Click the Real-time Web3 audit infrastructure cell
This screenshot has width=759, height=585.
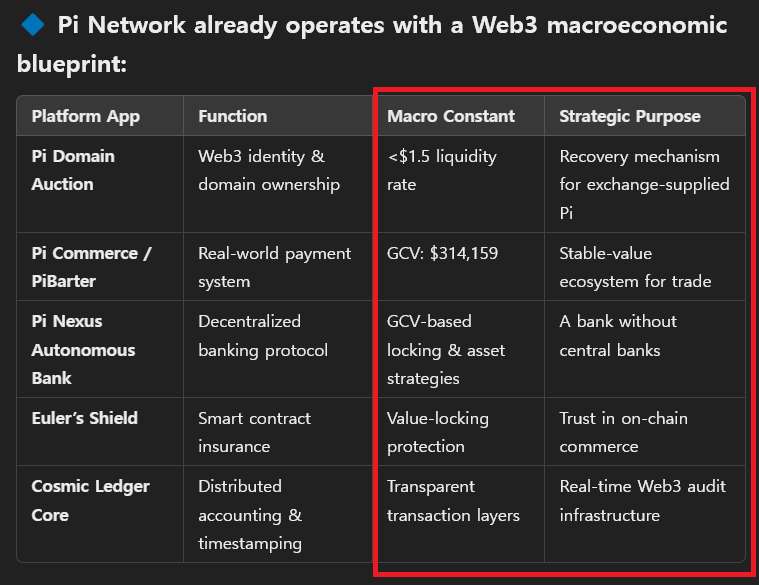coord(643,500)
